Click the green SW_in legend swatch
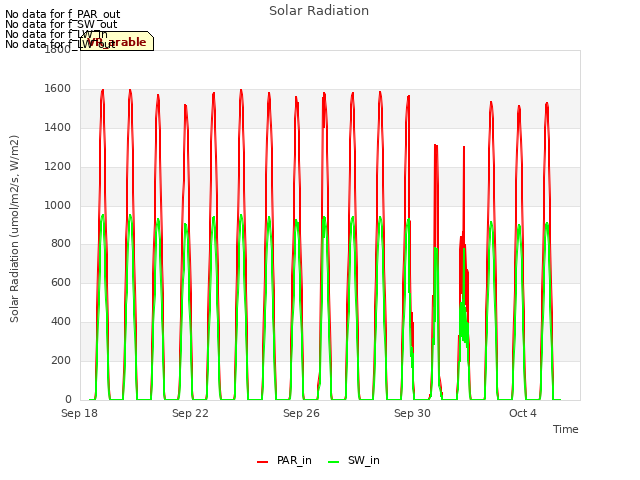Screen dimensions: 640x480 [x=333, y=462]
